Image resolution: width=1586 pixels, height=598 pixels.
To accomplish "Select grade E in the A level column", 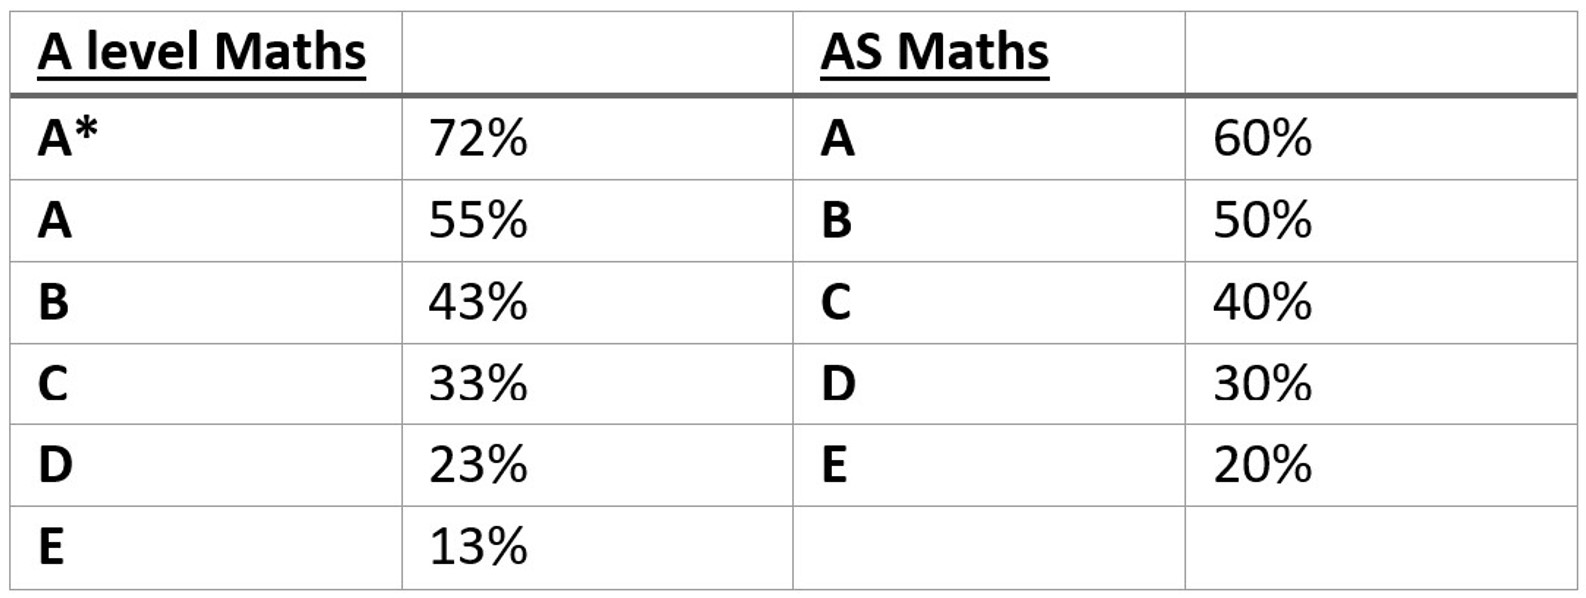I will click(51, 547).
